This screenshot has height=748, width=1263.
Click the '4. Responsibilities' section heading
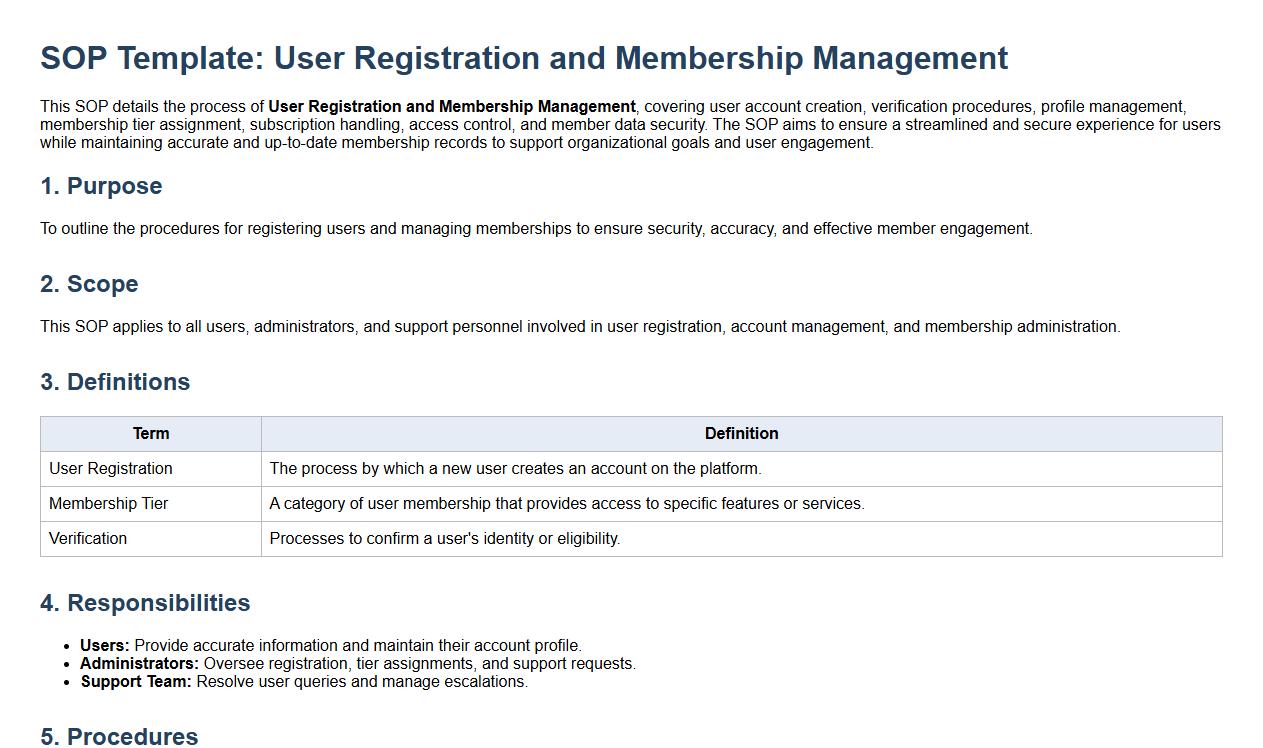145,603
